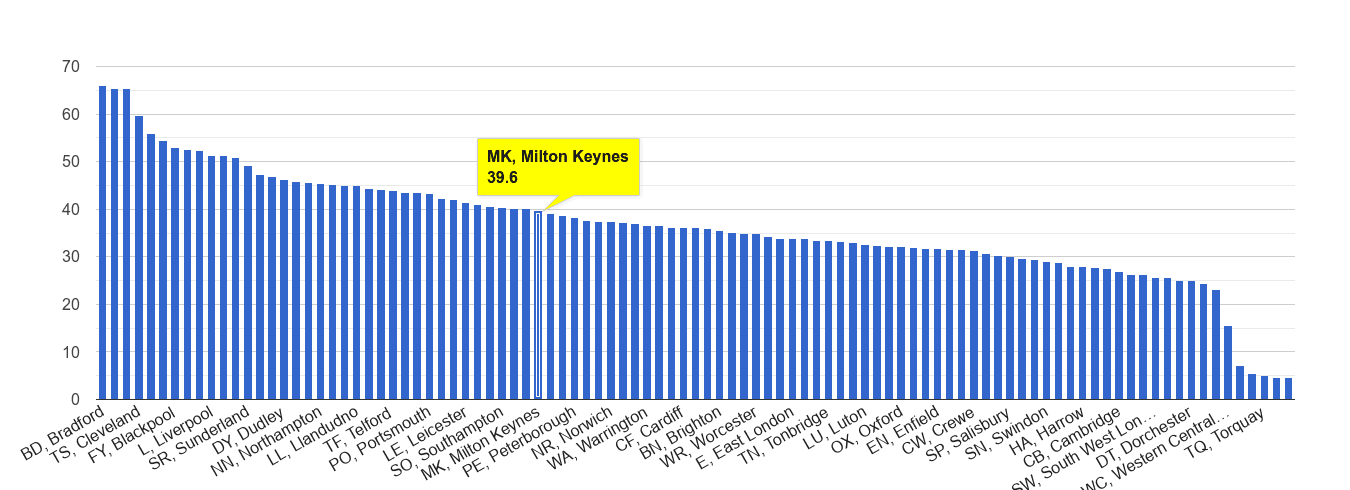1350x490 pixels.
Task: Click the 70 value on y-axis
Action: pyautogui.click(x=70, y=67)
